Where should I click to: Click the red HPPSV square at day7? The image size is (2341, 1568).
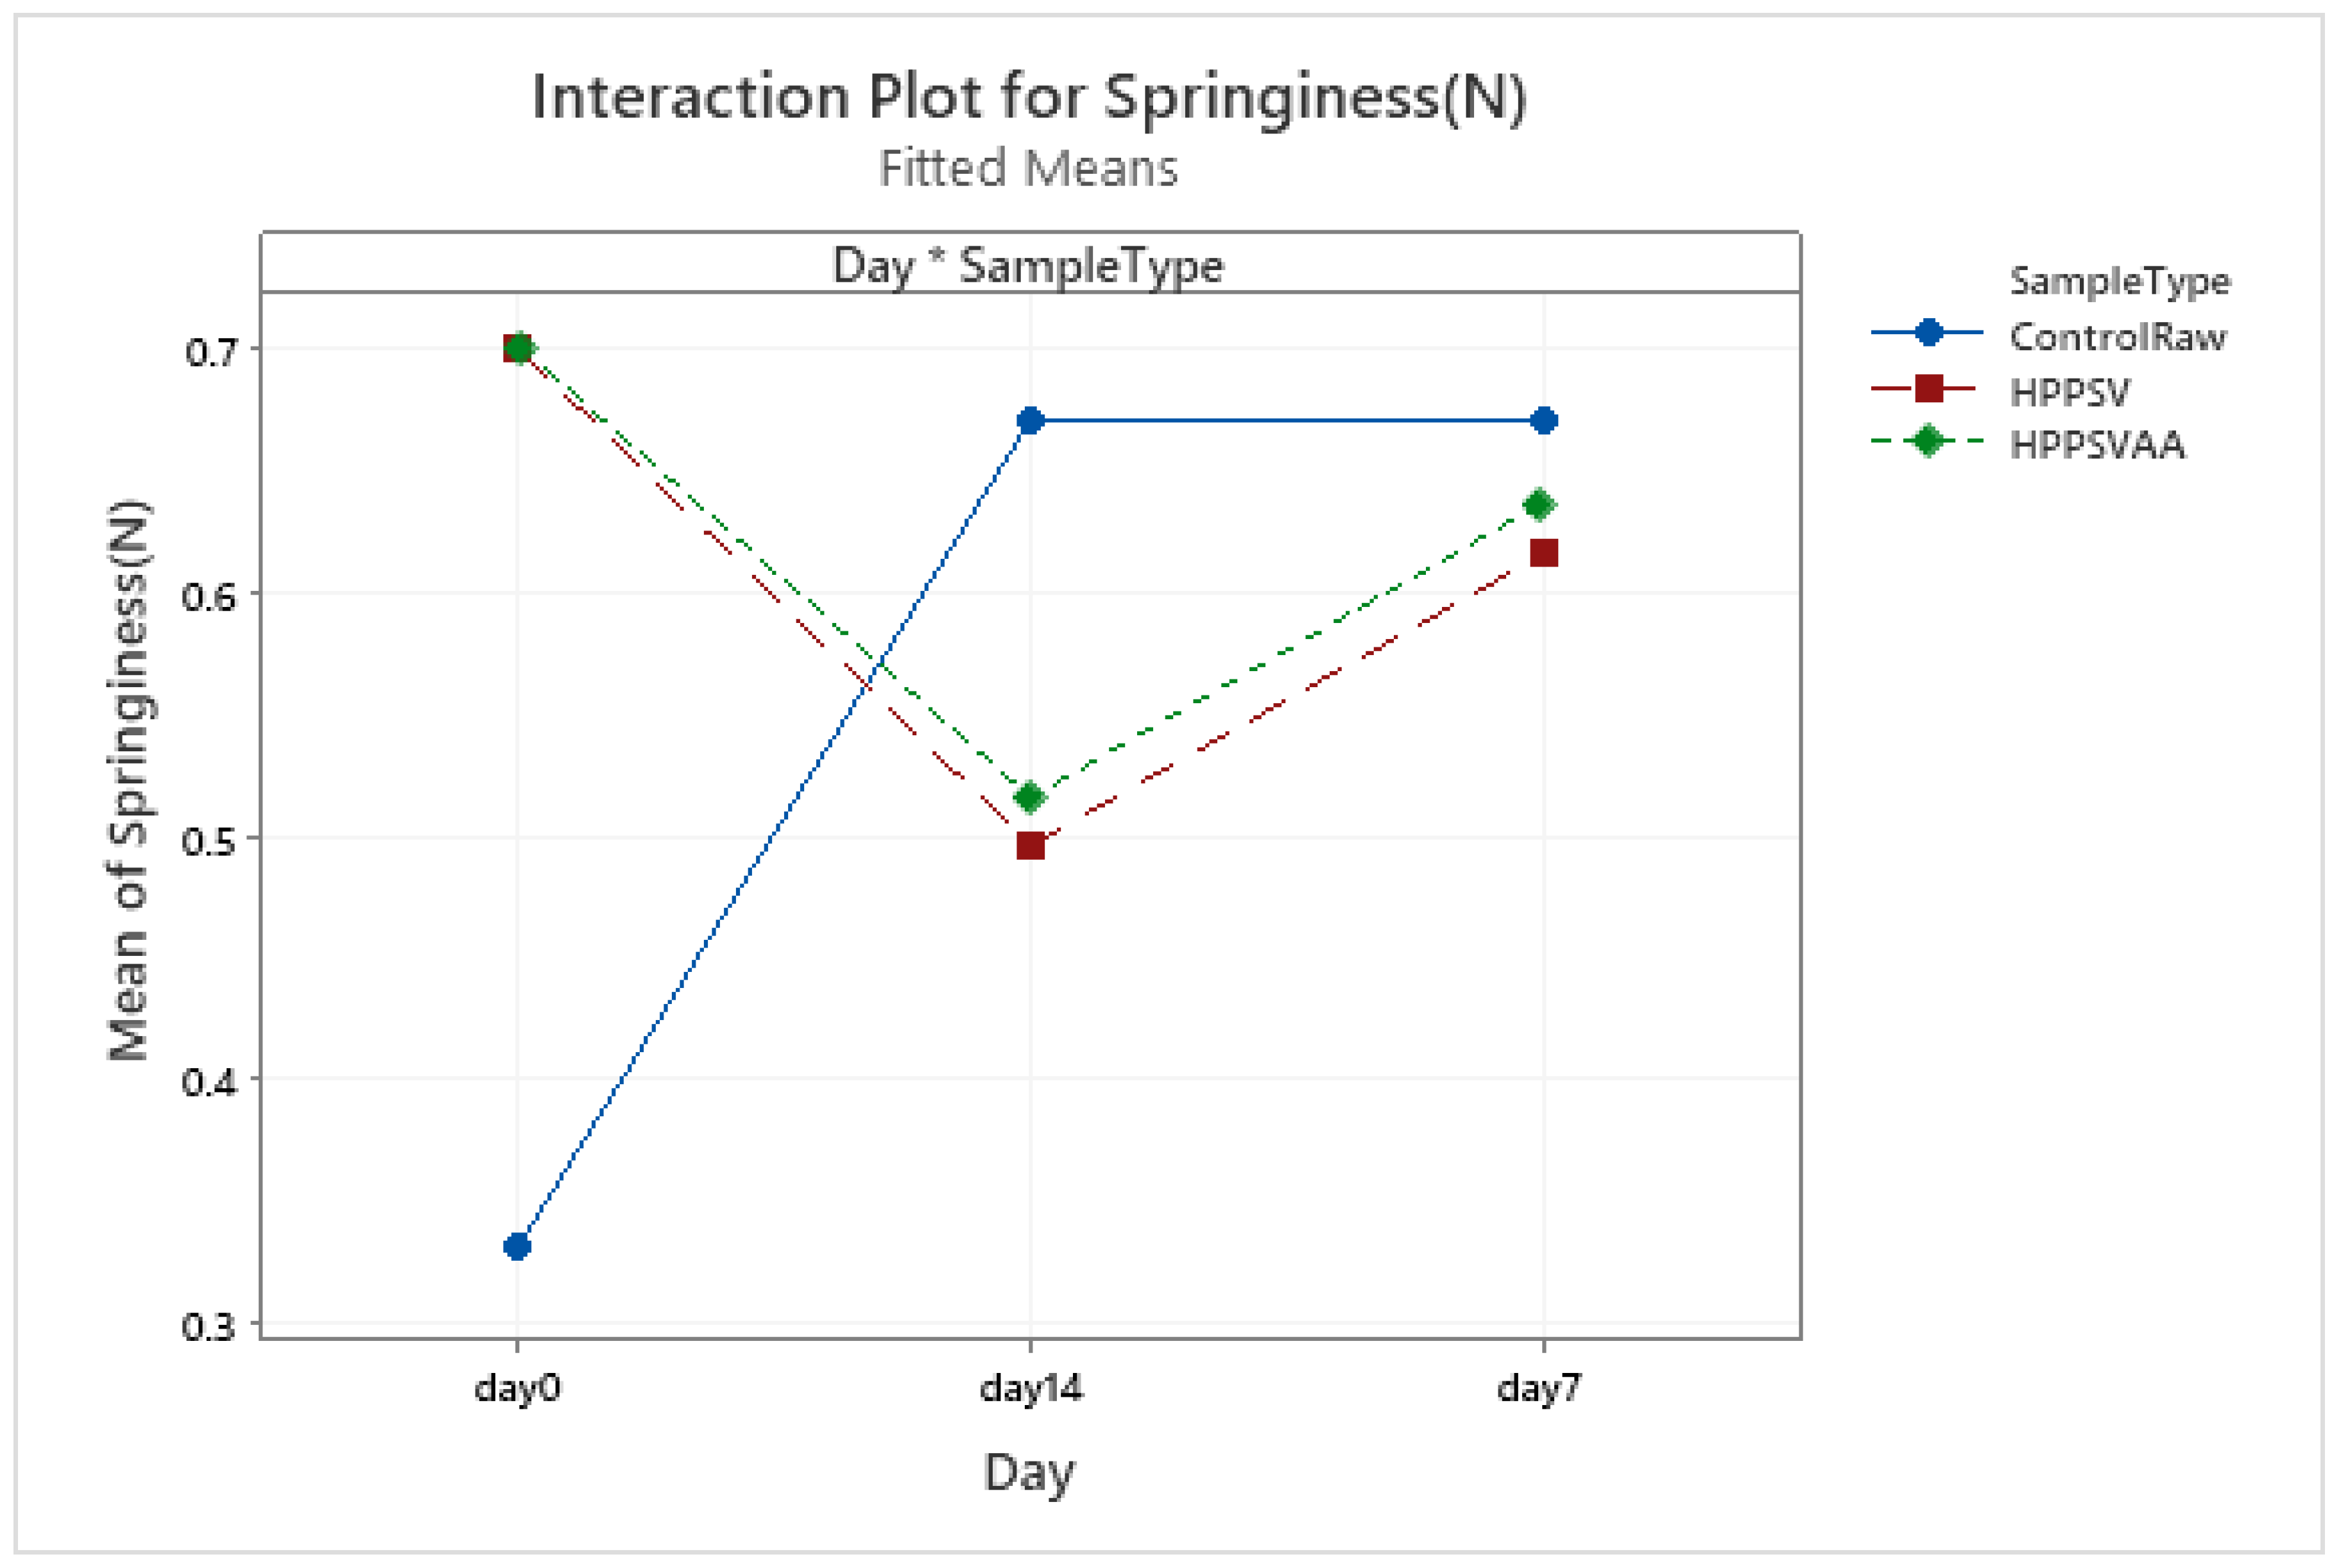(x=1543, y=553)
